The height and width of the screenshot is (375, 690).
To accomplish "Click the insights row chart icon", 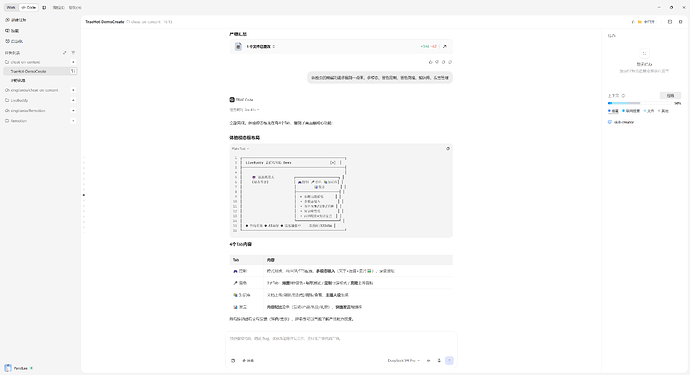I will [x=235, y=307].
